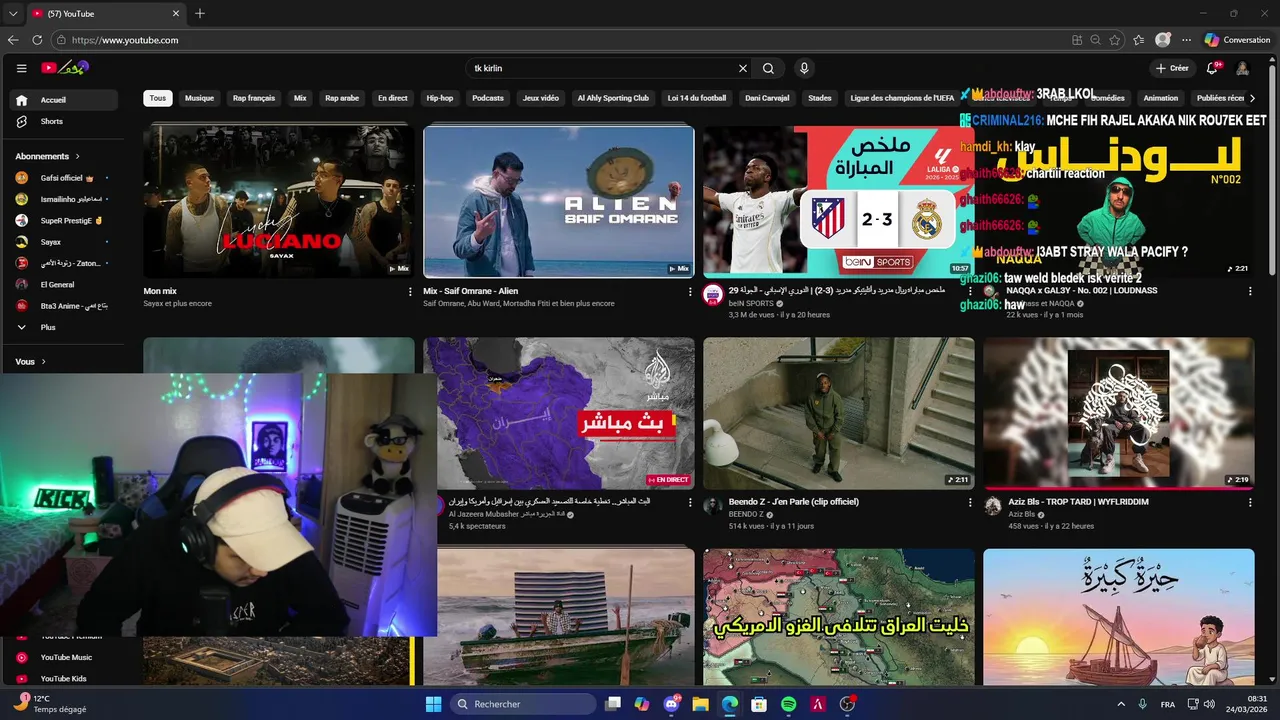The height and width of the screenshot is (720, 1280).
Task: Open options for the Mon mix video
Action: click(x=410, y=292)
